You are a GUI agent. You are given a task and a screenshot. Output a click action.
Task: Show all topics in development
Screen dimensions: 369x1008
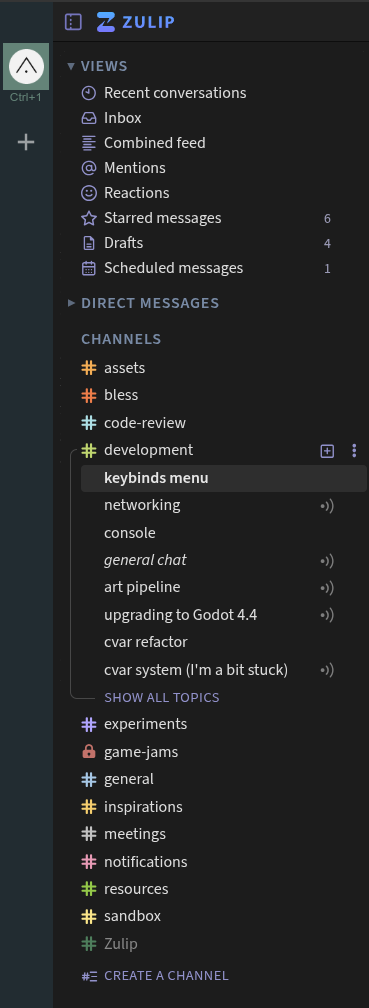[x=161, y=698]
